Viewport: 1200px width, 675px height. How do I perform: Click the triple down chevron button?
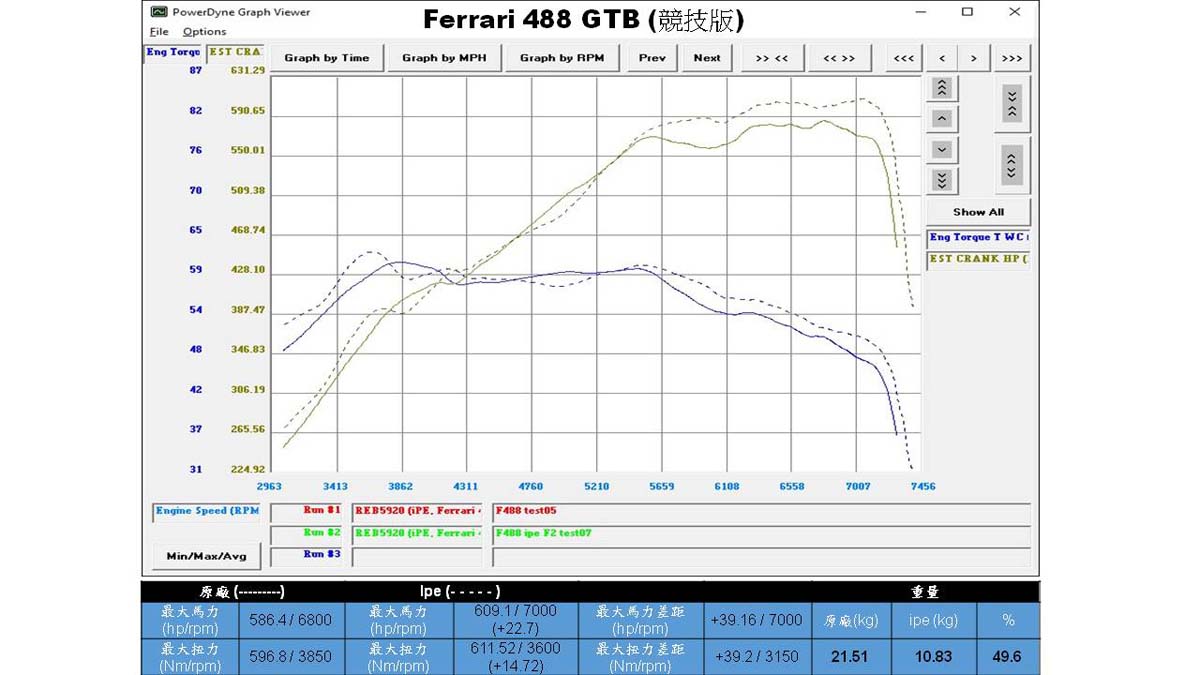941,180
